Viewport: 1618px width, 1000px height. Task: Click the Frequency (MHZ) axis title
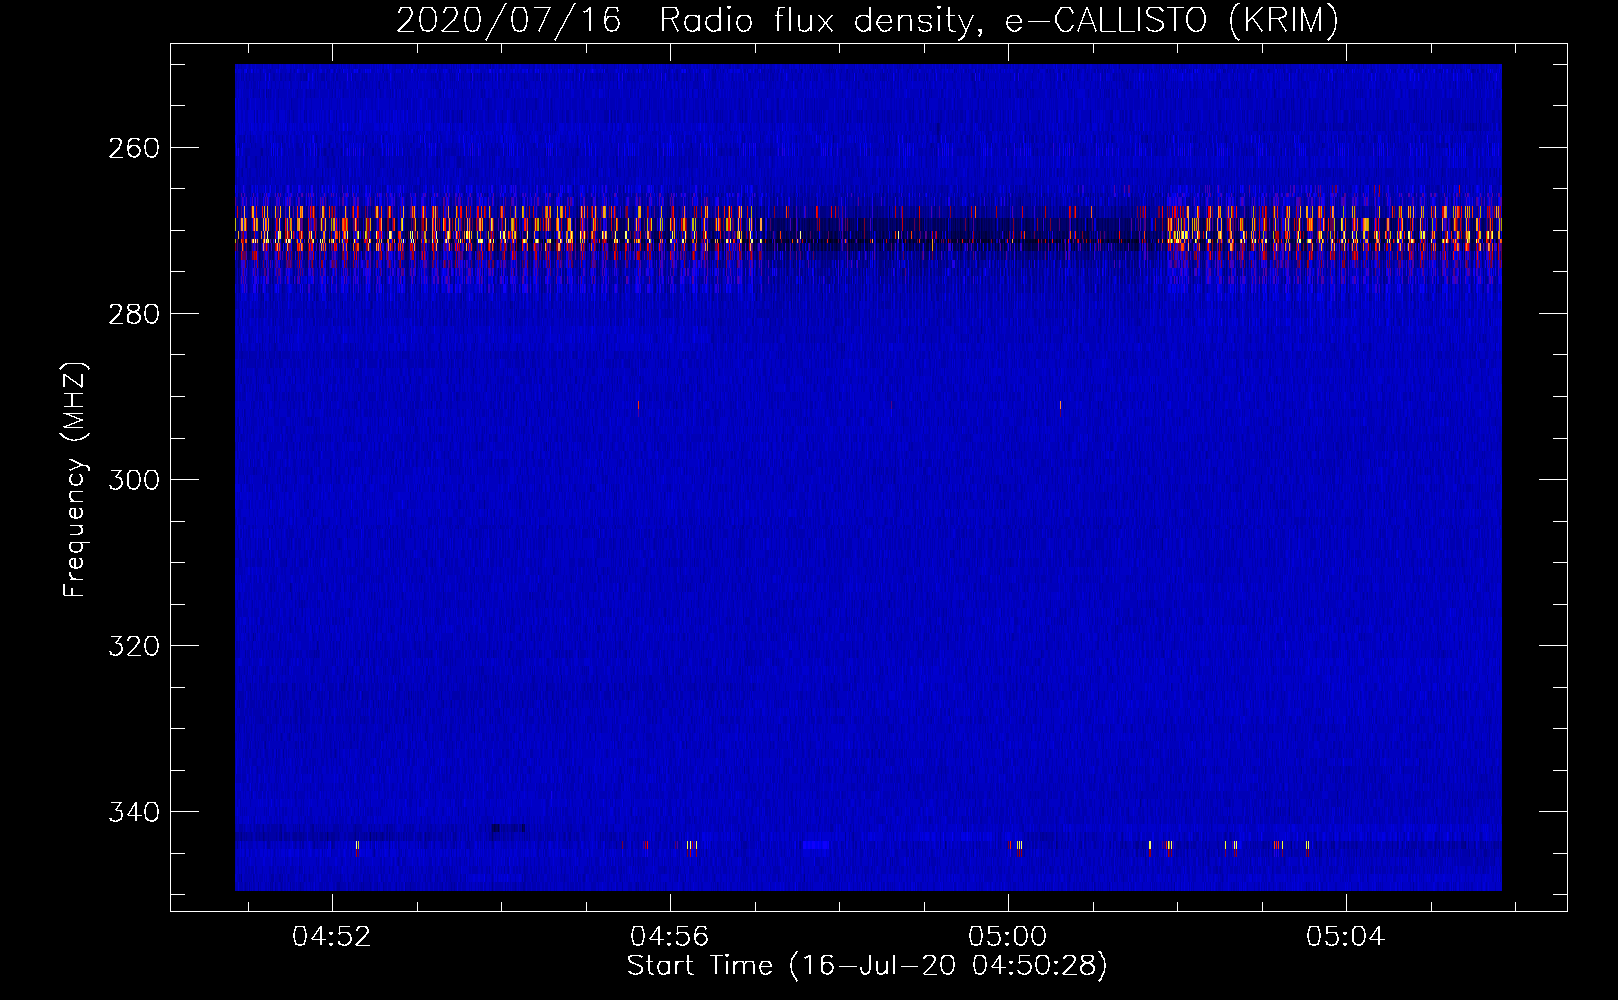[75, 479]
